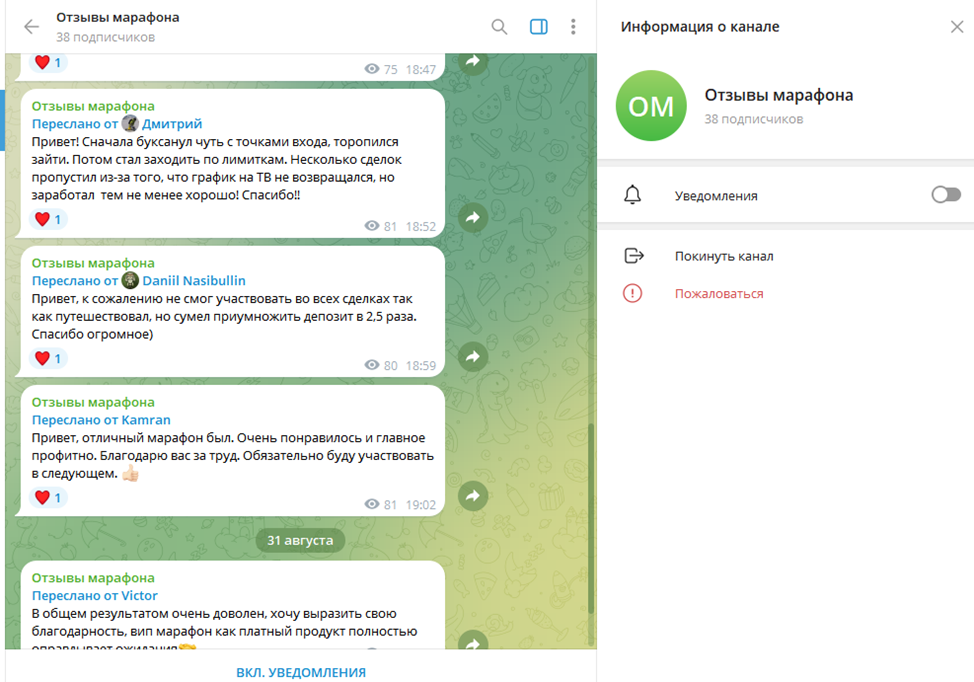Close the channel information panel

coord(957,27)
